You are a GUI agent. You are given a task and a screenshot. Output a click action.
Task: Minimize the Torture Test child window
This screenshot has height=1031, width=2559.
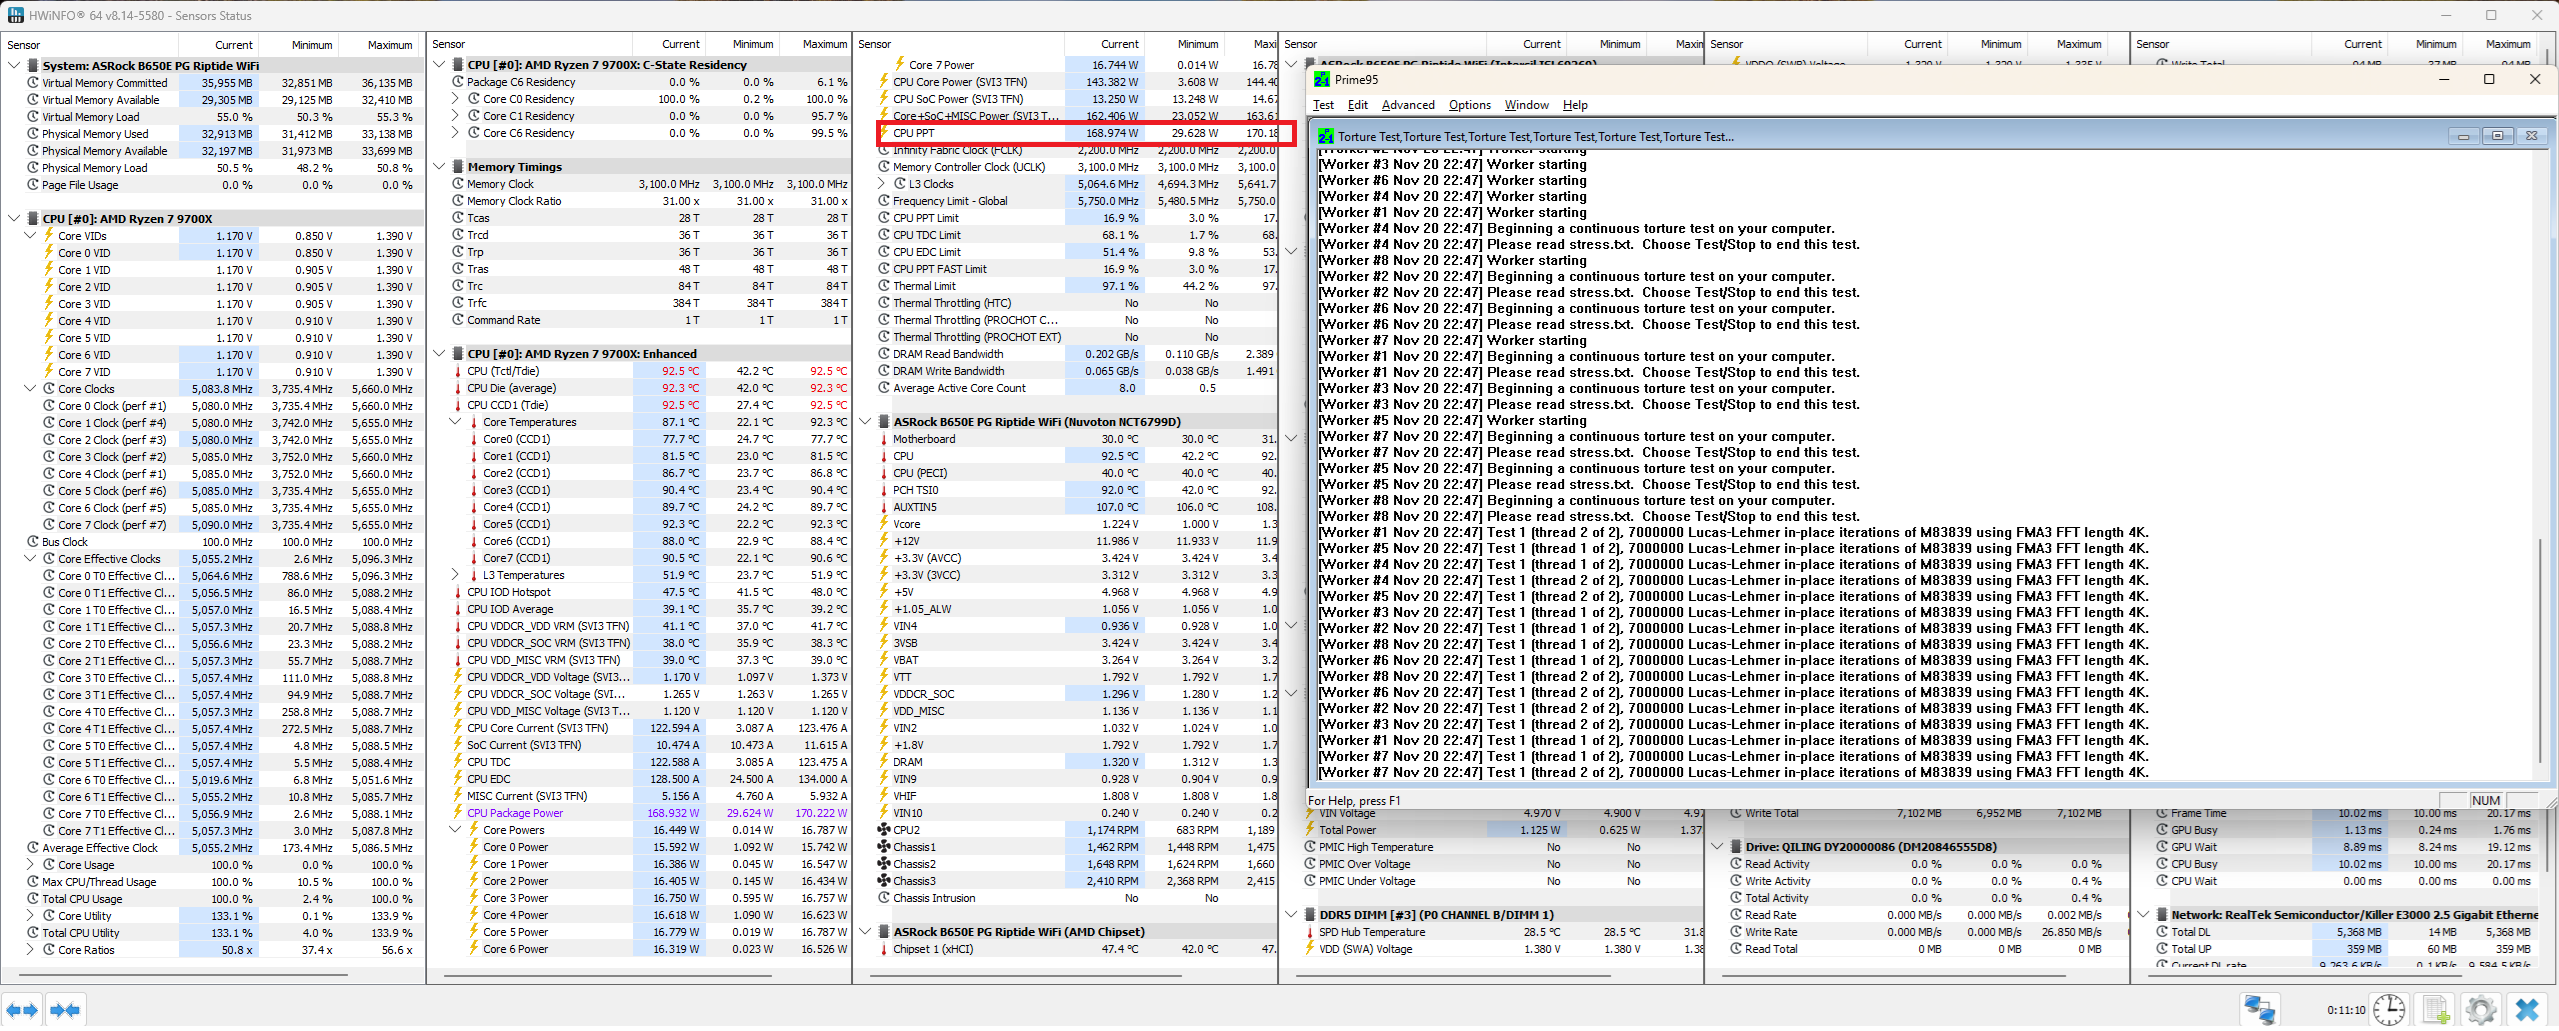tap(2463, 136)
